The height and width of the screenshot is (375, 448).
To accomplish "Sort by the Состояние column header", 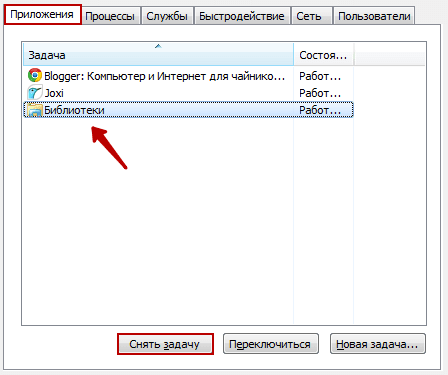I will point(323,54).
